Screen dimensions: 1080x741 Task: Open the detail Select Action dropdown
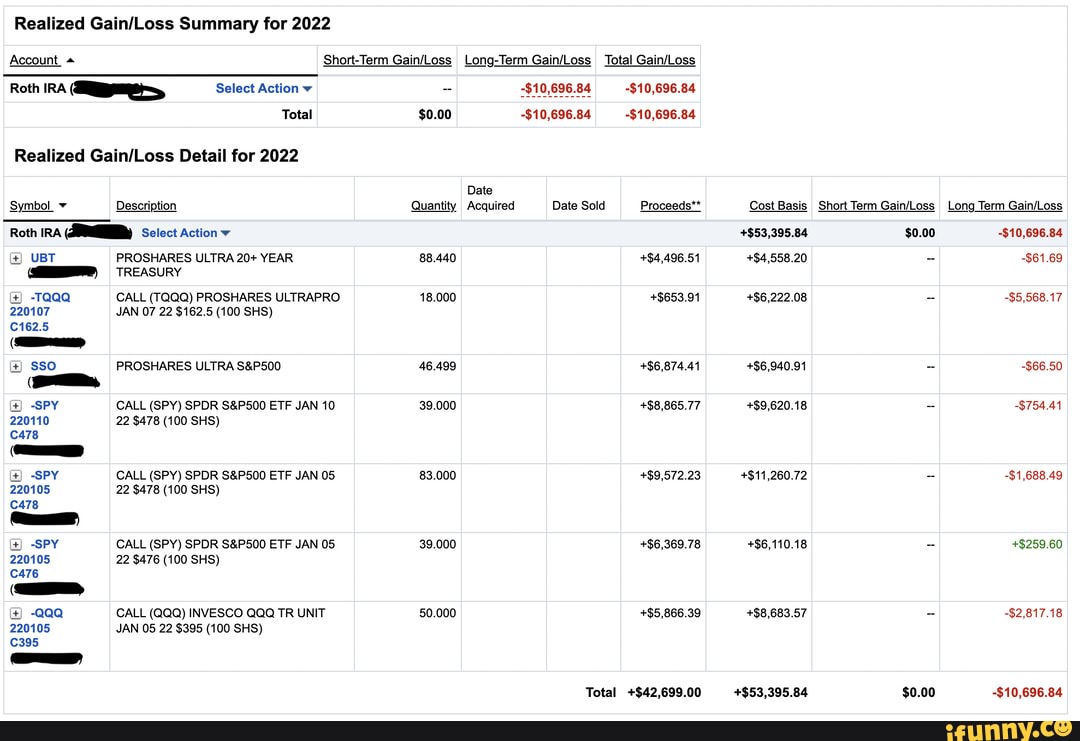tap(185, 232)
